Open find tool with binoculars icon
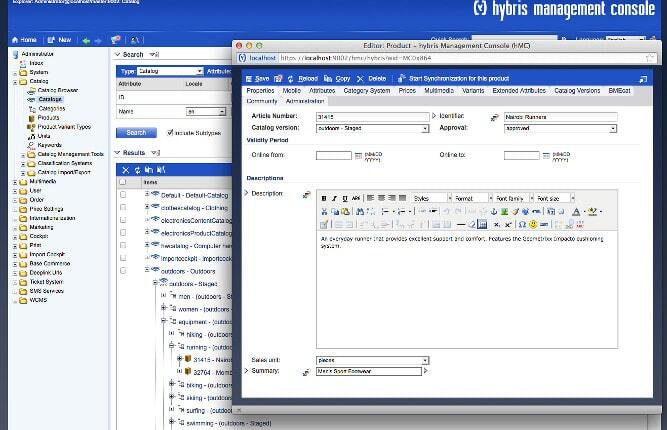The height and width of the screenshot is (430, 667). point(360,211)
